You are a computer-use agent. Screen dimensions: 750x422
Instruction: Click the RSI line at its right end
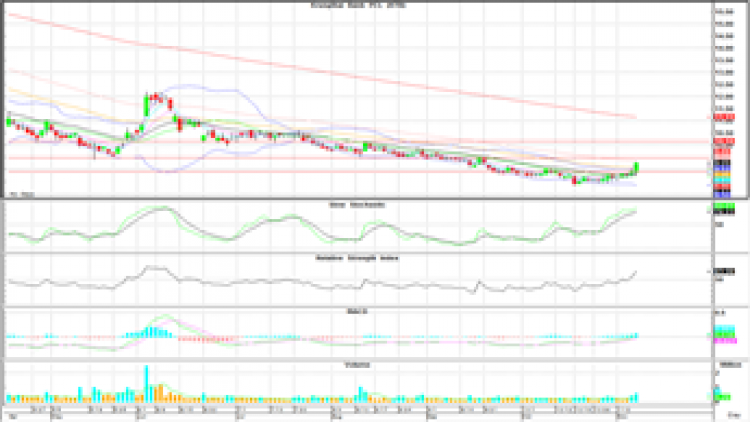636,271
